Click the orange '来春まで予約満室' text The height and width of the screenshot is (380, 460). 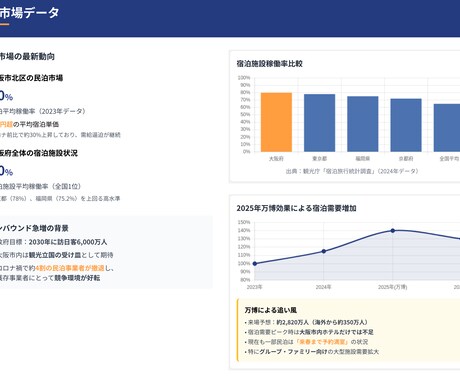322,342
